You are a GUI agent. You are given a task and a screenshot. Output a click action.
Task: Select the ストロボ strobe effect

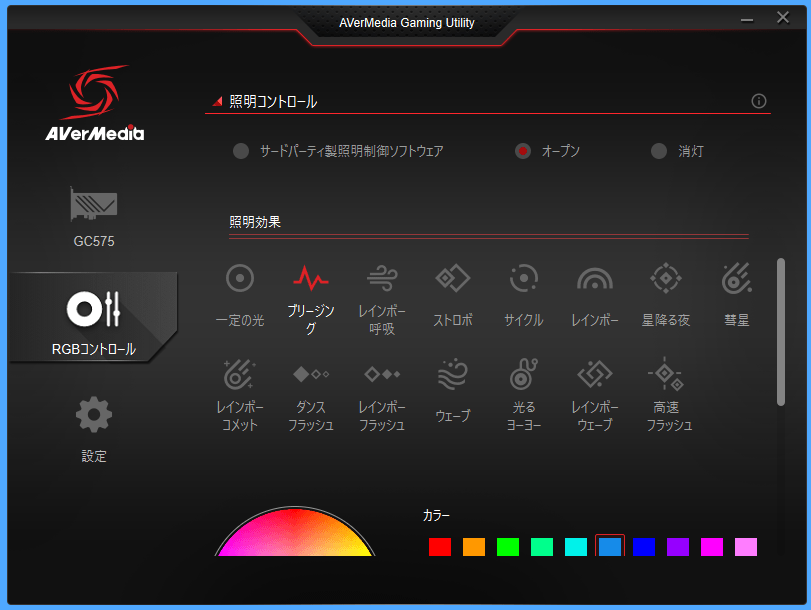point(453,296)
